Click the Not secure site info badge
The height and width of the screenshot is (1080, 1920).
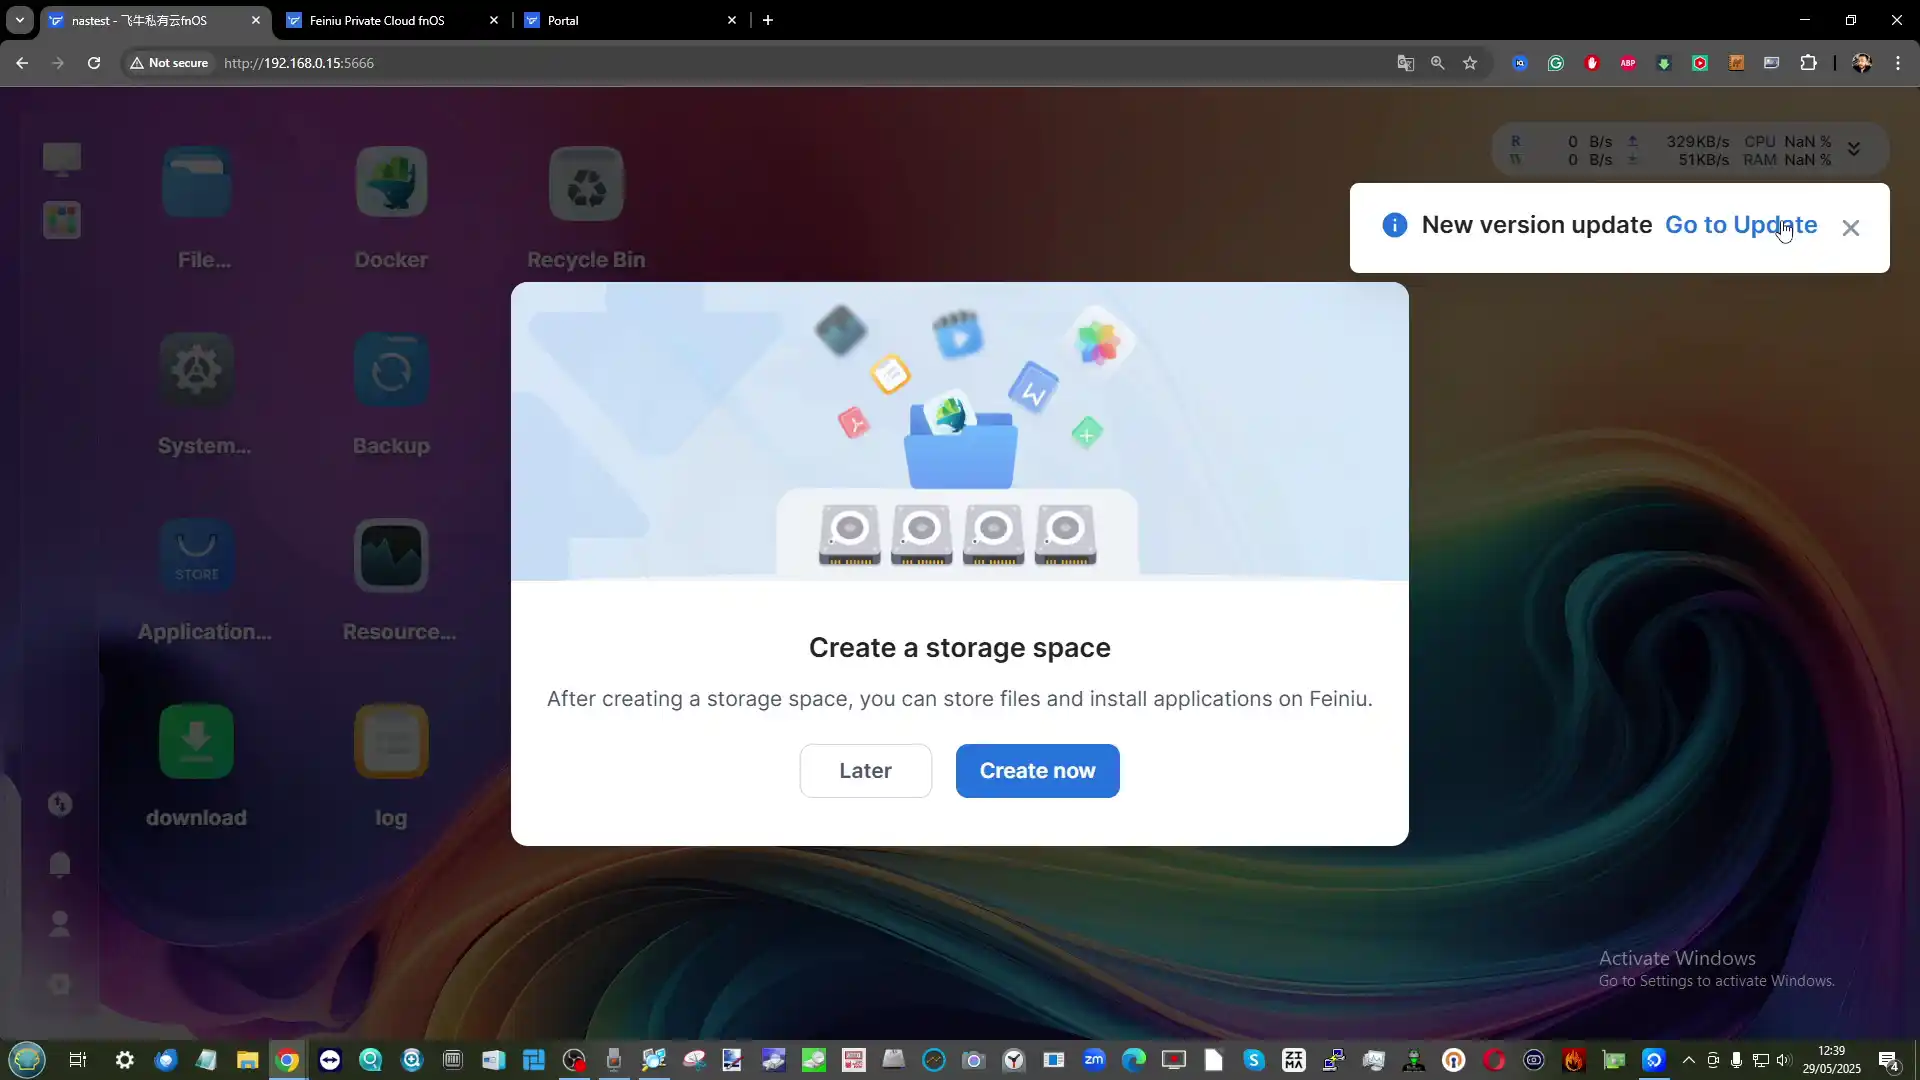point(169,63)
